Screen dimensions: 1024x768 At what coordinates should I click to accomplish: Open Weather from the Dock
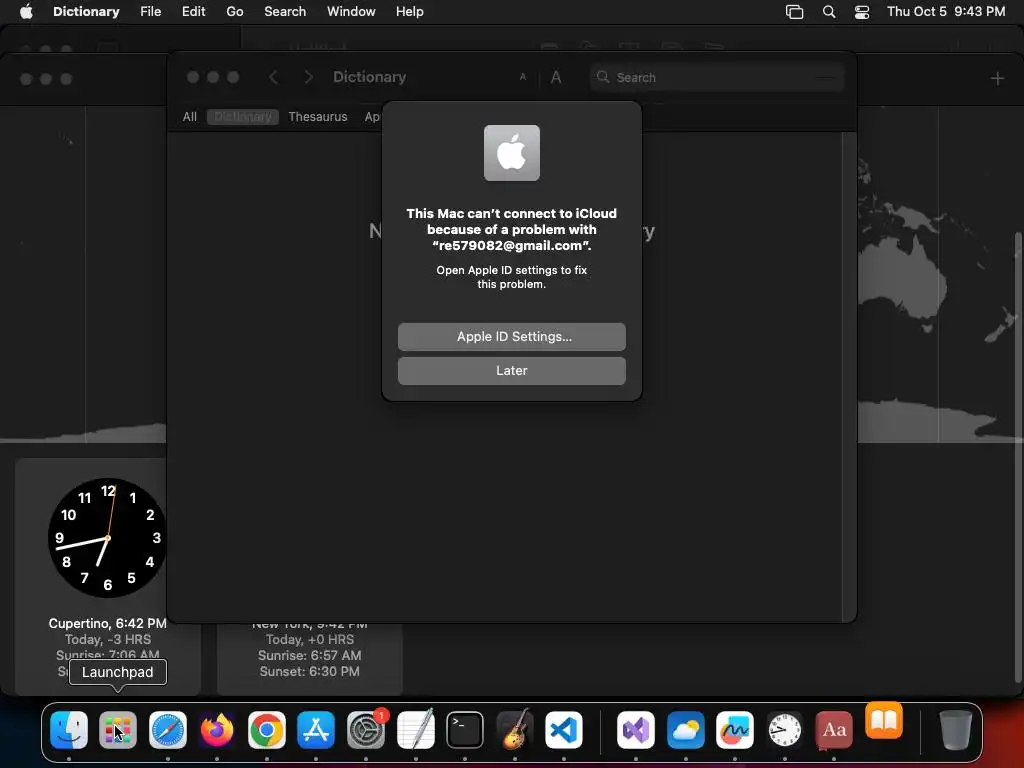tap(686, 729)
